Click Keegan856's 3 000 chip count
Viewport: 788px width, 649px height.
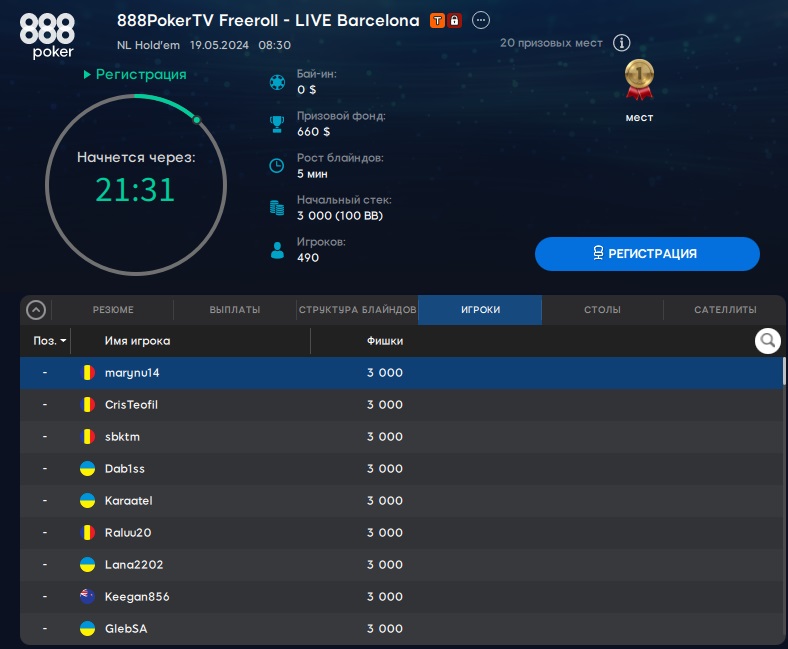coord(384,597)
